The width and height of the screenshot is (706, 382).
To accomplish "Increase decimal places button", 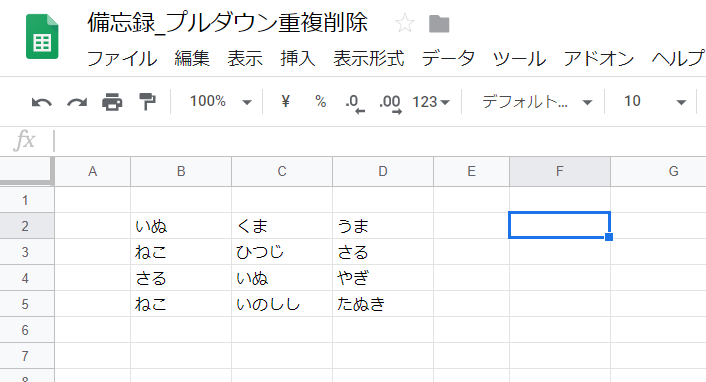I will pyautogui.click(x=390, y=104).
